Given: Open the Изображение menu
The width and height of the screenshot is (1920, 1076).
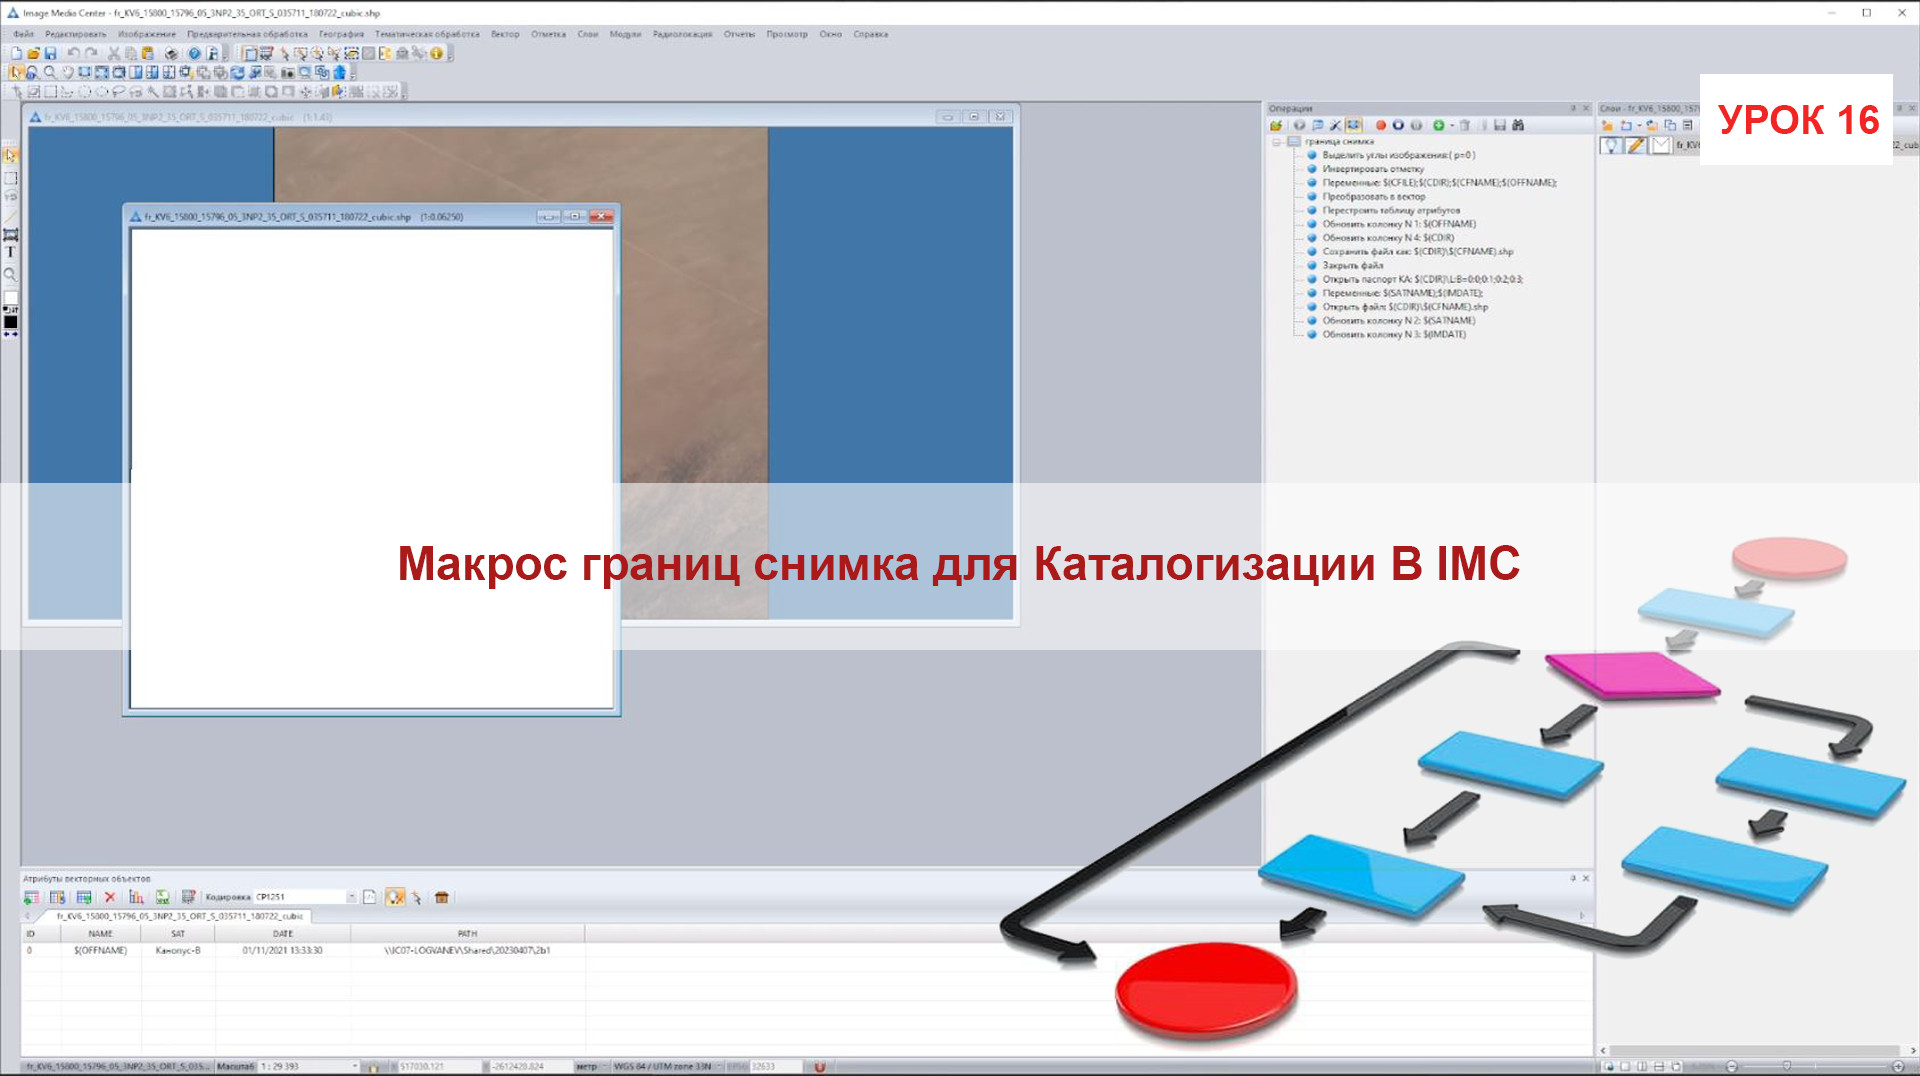Looking at the screenshot, I should [147, 34].
